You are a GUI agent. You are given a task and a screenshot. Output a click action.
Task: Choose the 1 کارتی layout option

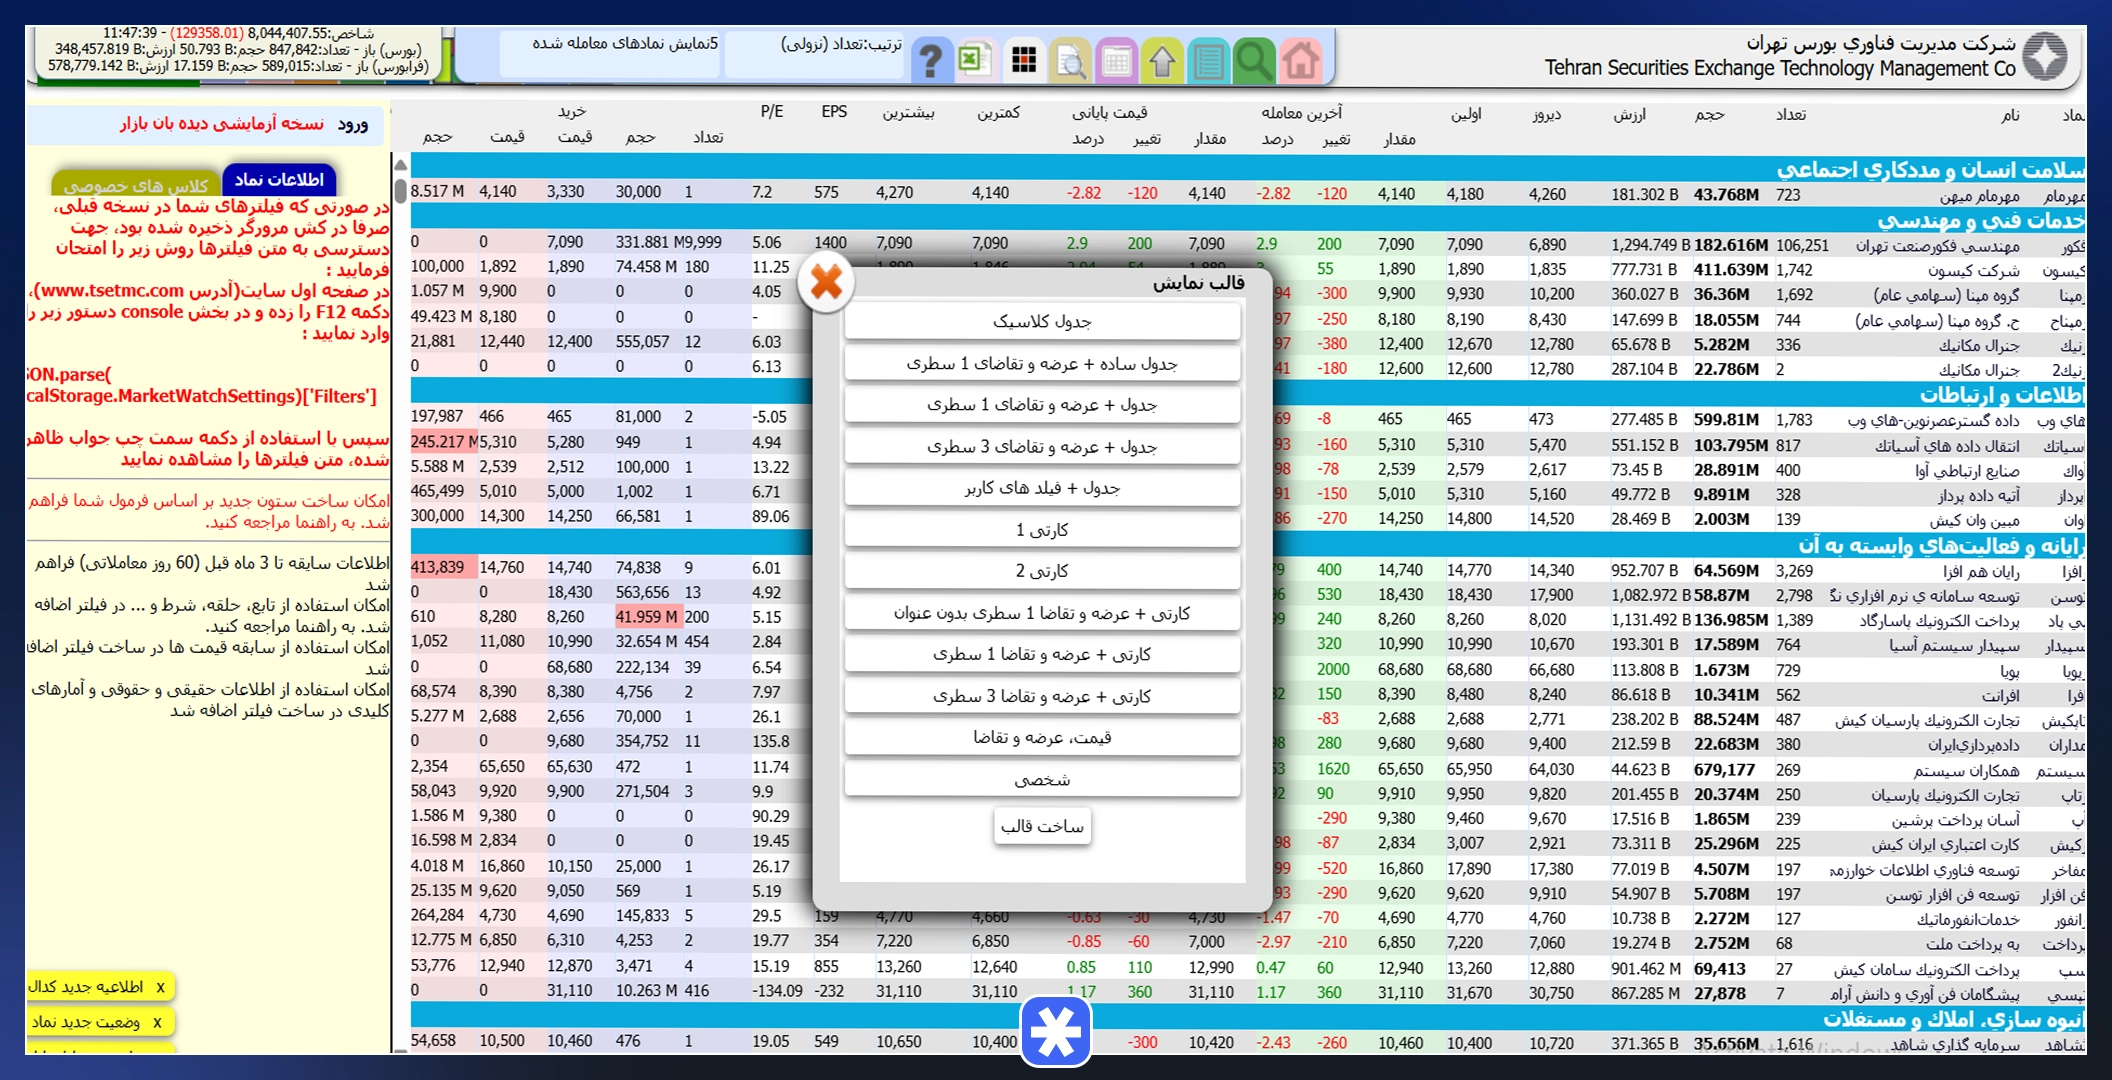tap(1042, 529)
